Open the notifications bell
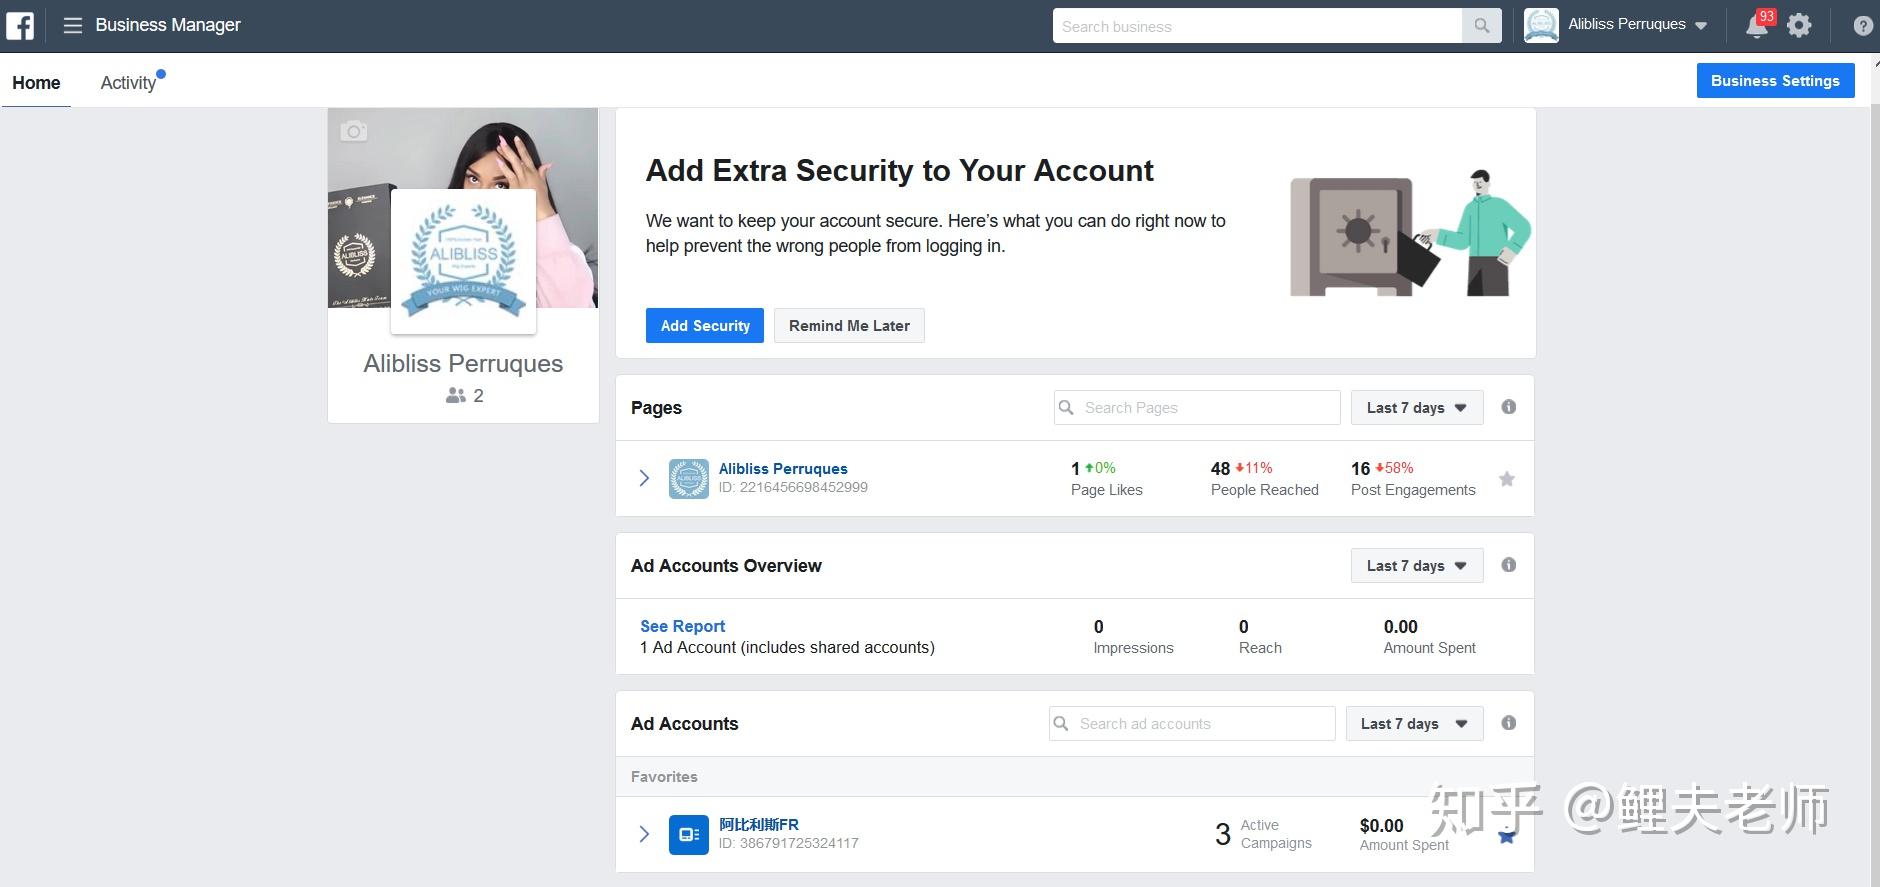Screen dimensions: 1880x887 coord(1757,26)
